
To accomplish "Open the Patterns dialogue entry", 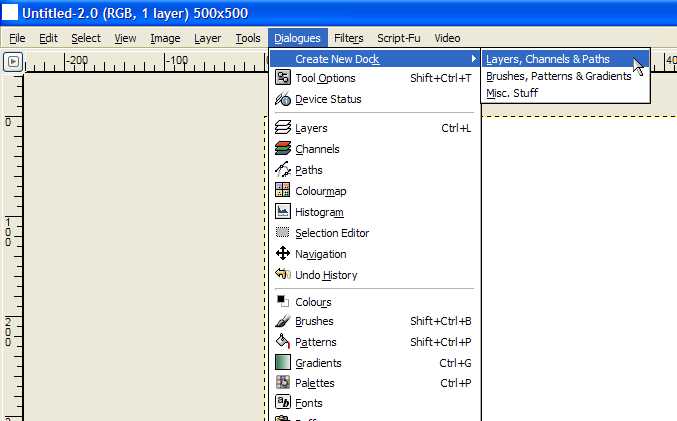I will tap(375, 342).
